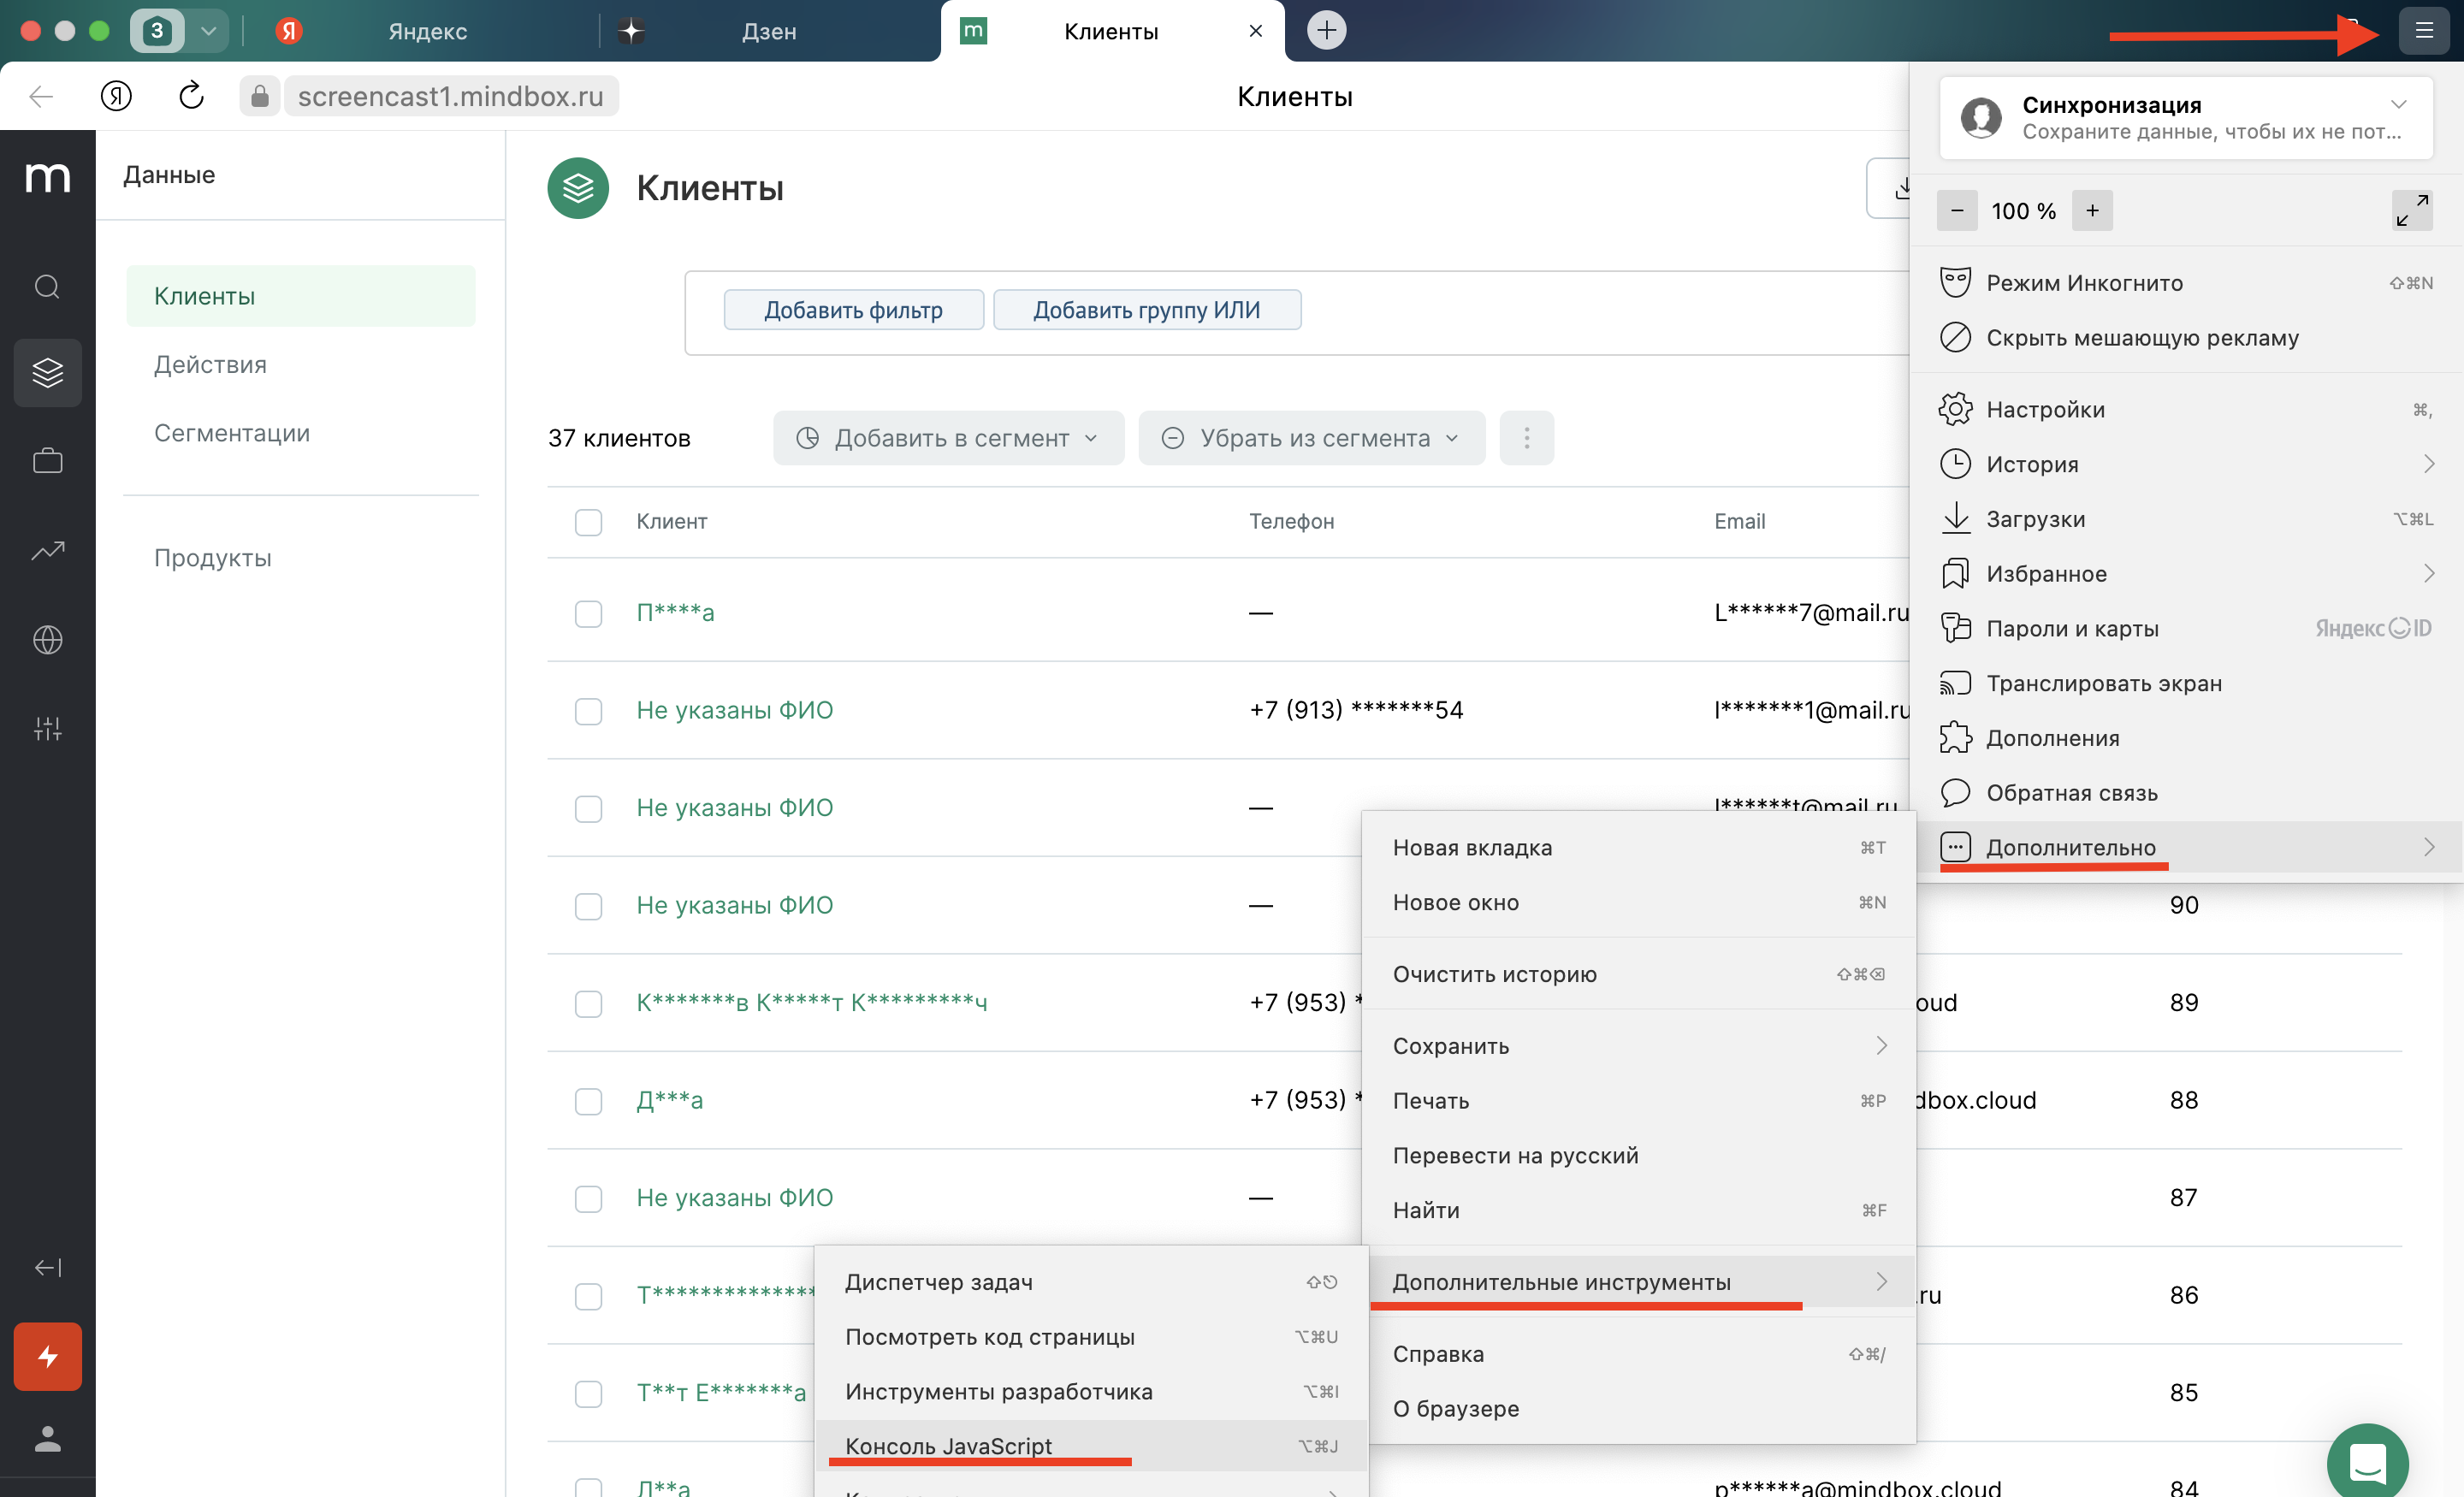The height and width of the screenshot is (1497, 2464).
Task: Click the Yandex home icon in toolbar
Action: click(x=116, y=96)
